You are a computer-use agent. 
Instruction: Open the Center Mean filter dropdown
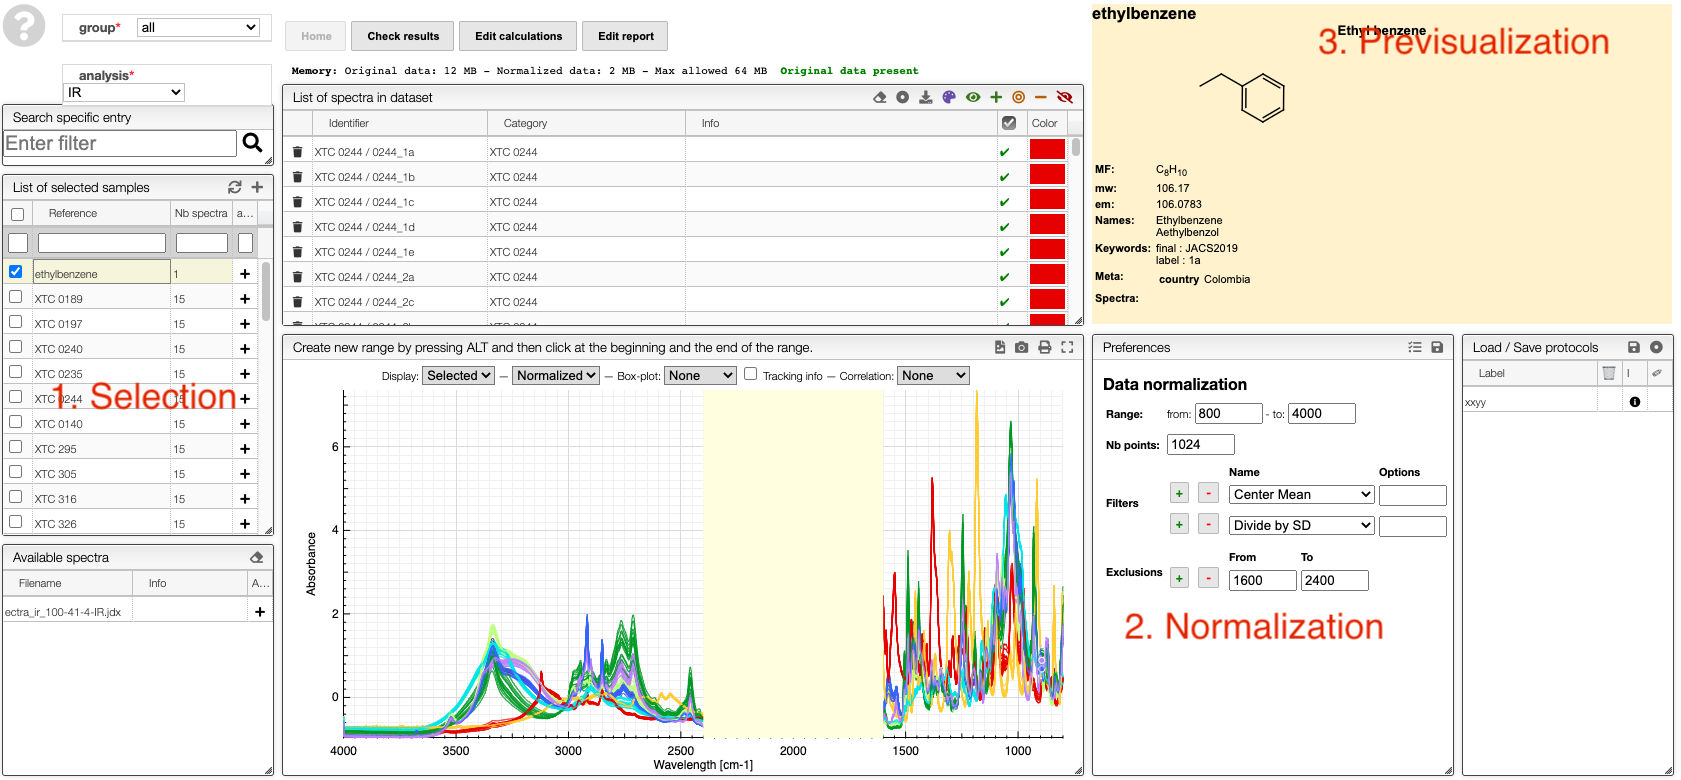(1302, 494)
